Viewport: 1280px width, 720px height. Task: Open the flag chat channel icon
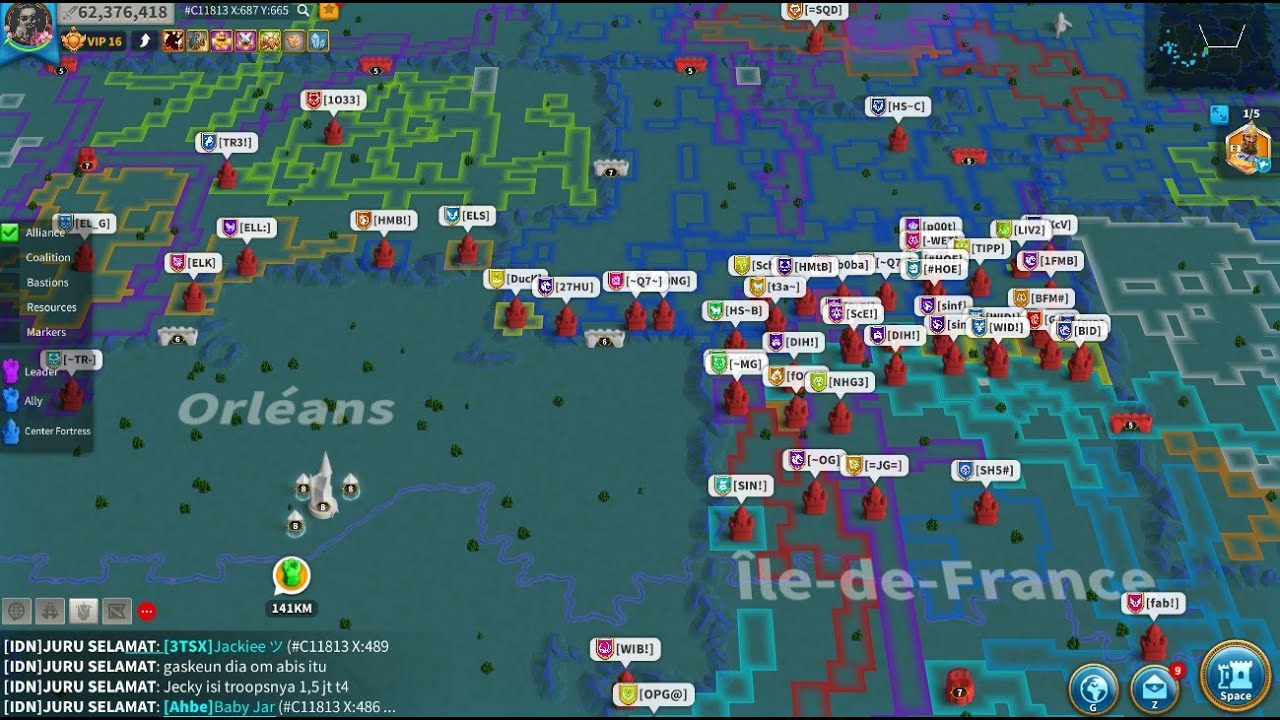[x=117, y=610]
